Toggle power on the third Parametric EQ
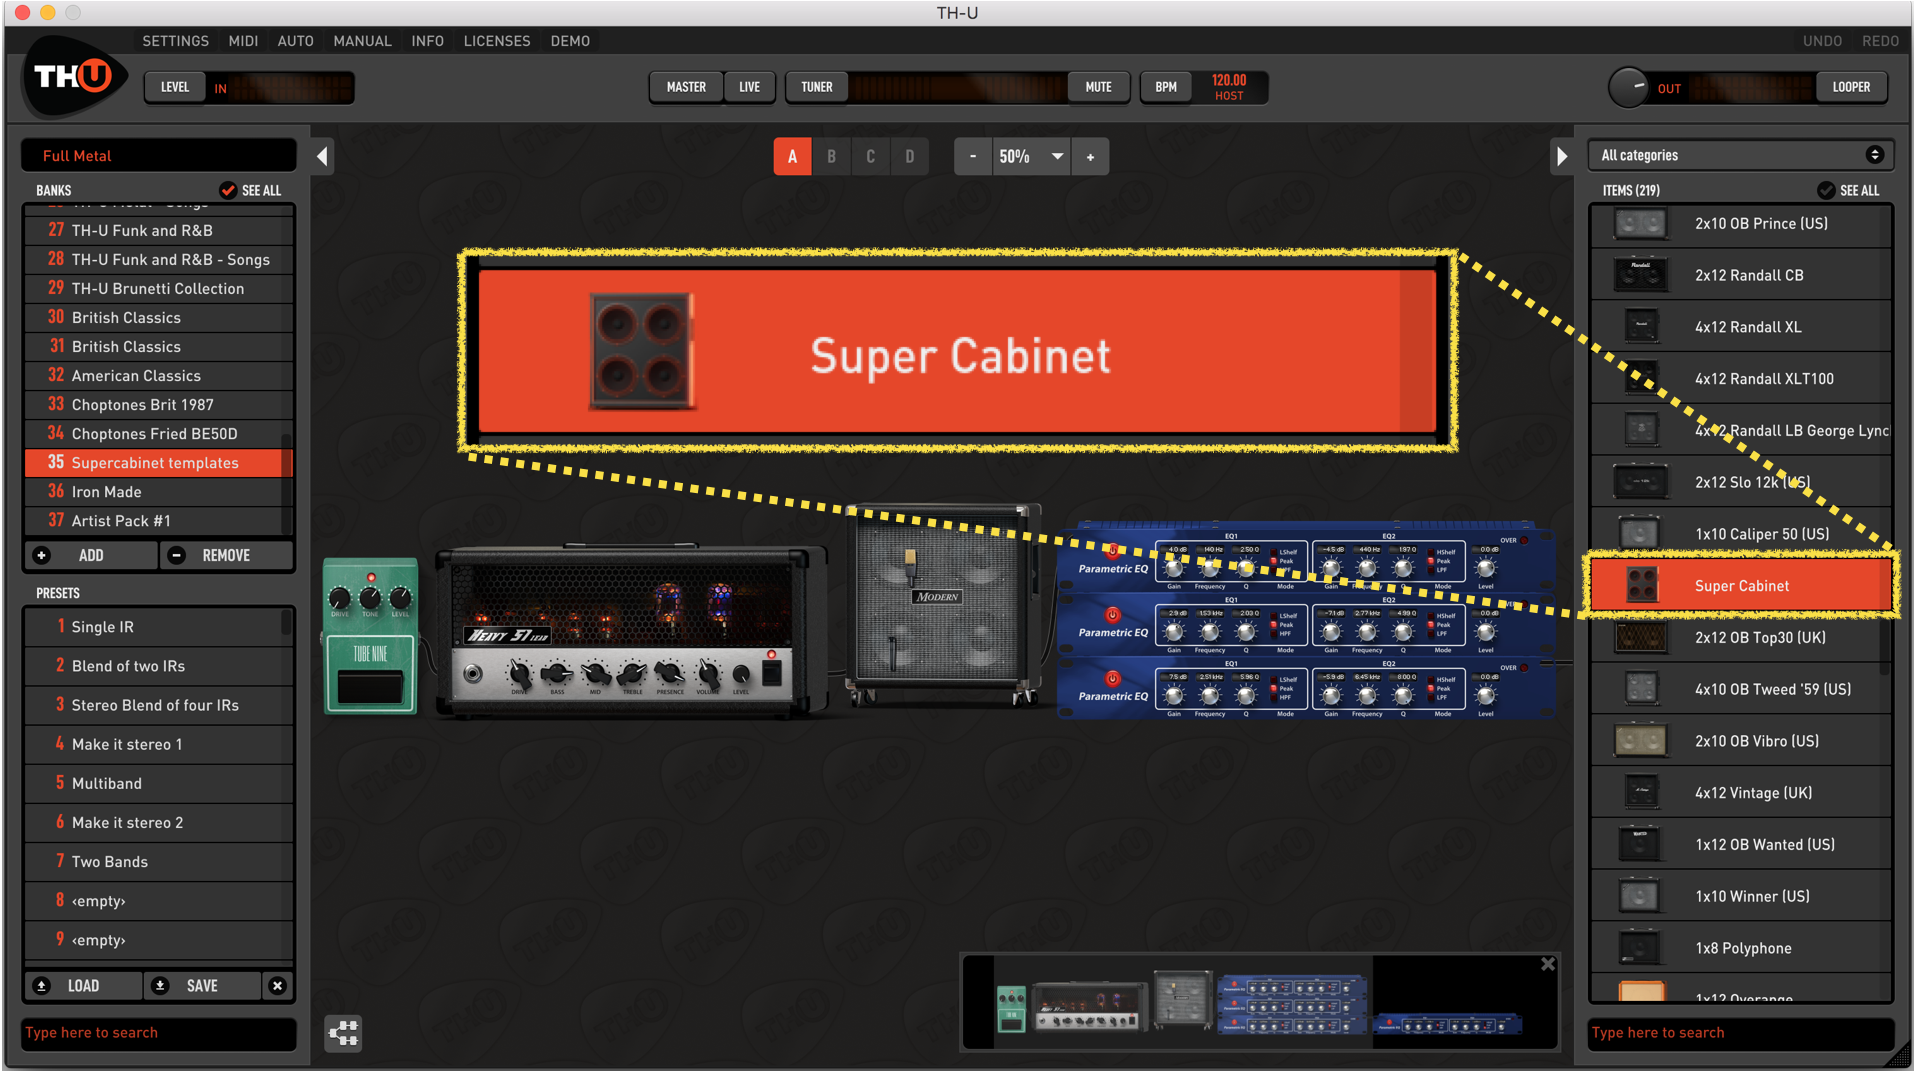1918x1074 pixels. coord(1112,678)
